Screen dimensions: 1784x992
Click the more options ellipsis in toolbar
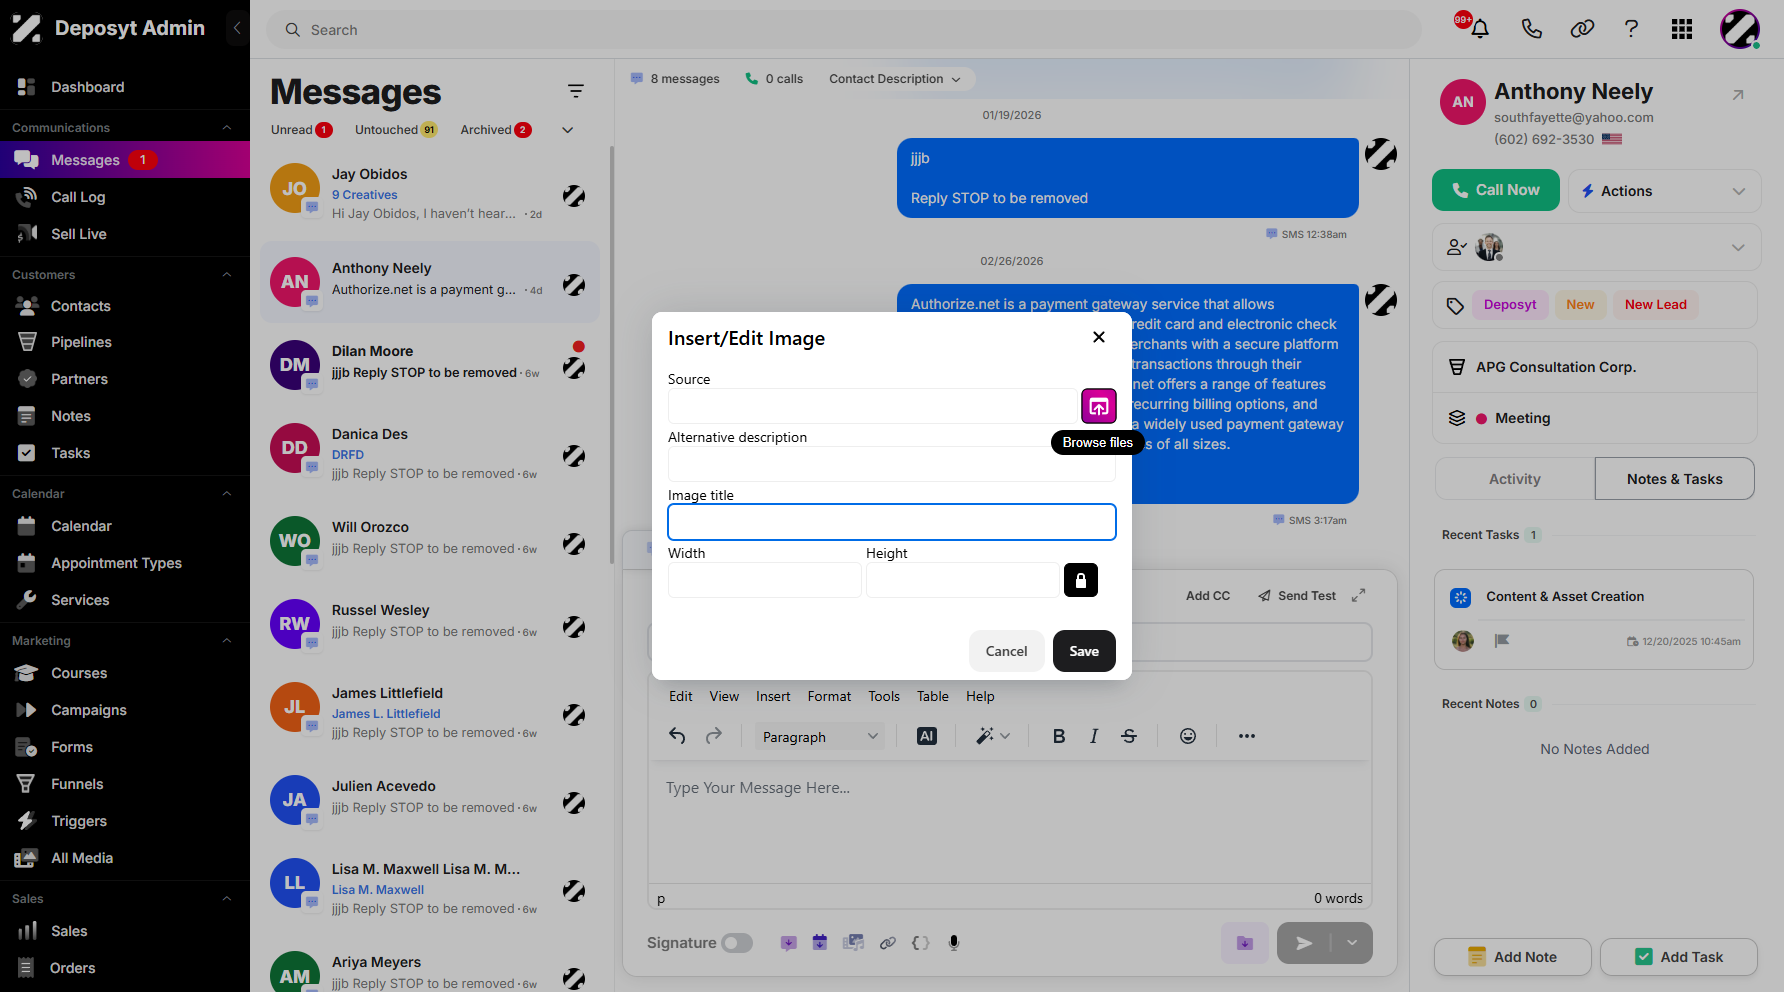click(x=1246, y=736)
